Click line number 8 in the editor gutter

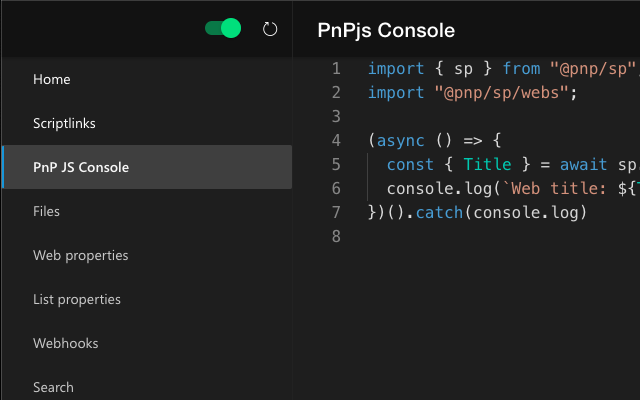tap(336, 237)
